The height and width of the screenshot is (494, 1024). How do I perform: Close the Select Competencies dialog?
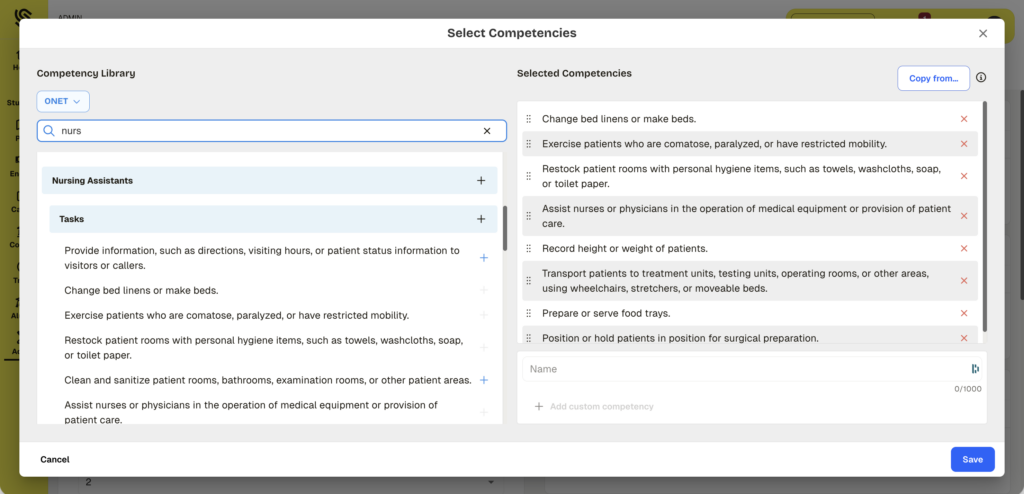tap(983, 33)
